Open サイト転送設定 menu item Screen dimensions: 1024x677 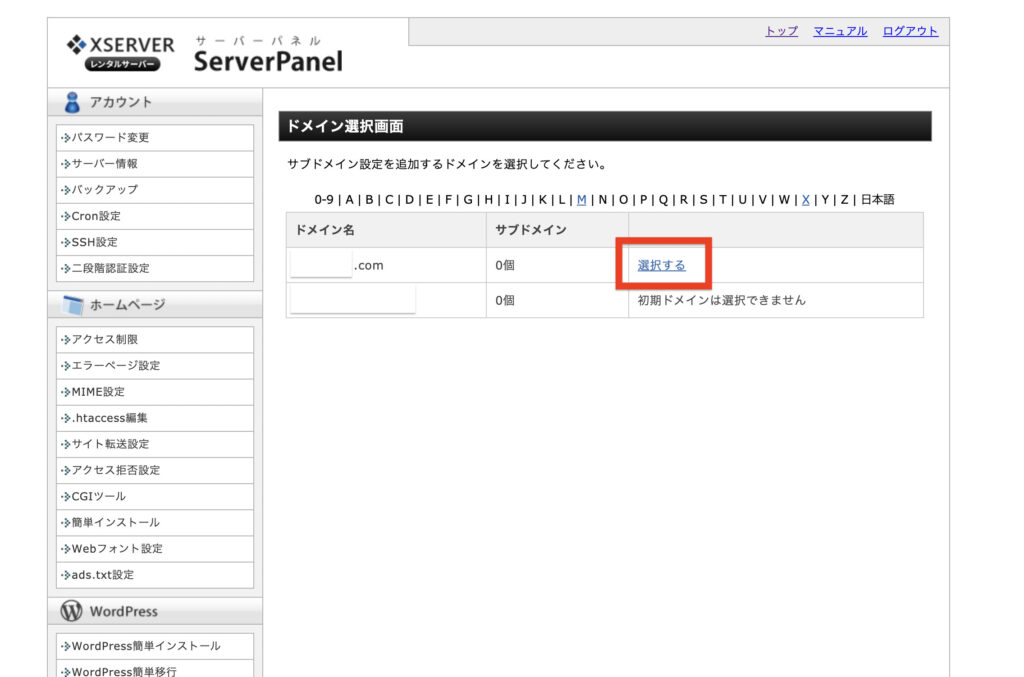[x=155, y=444]
